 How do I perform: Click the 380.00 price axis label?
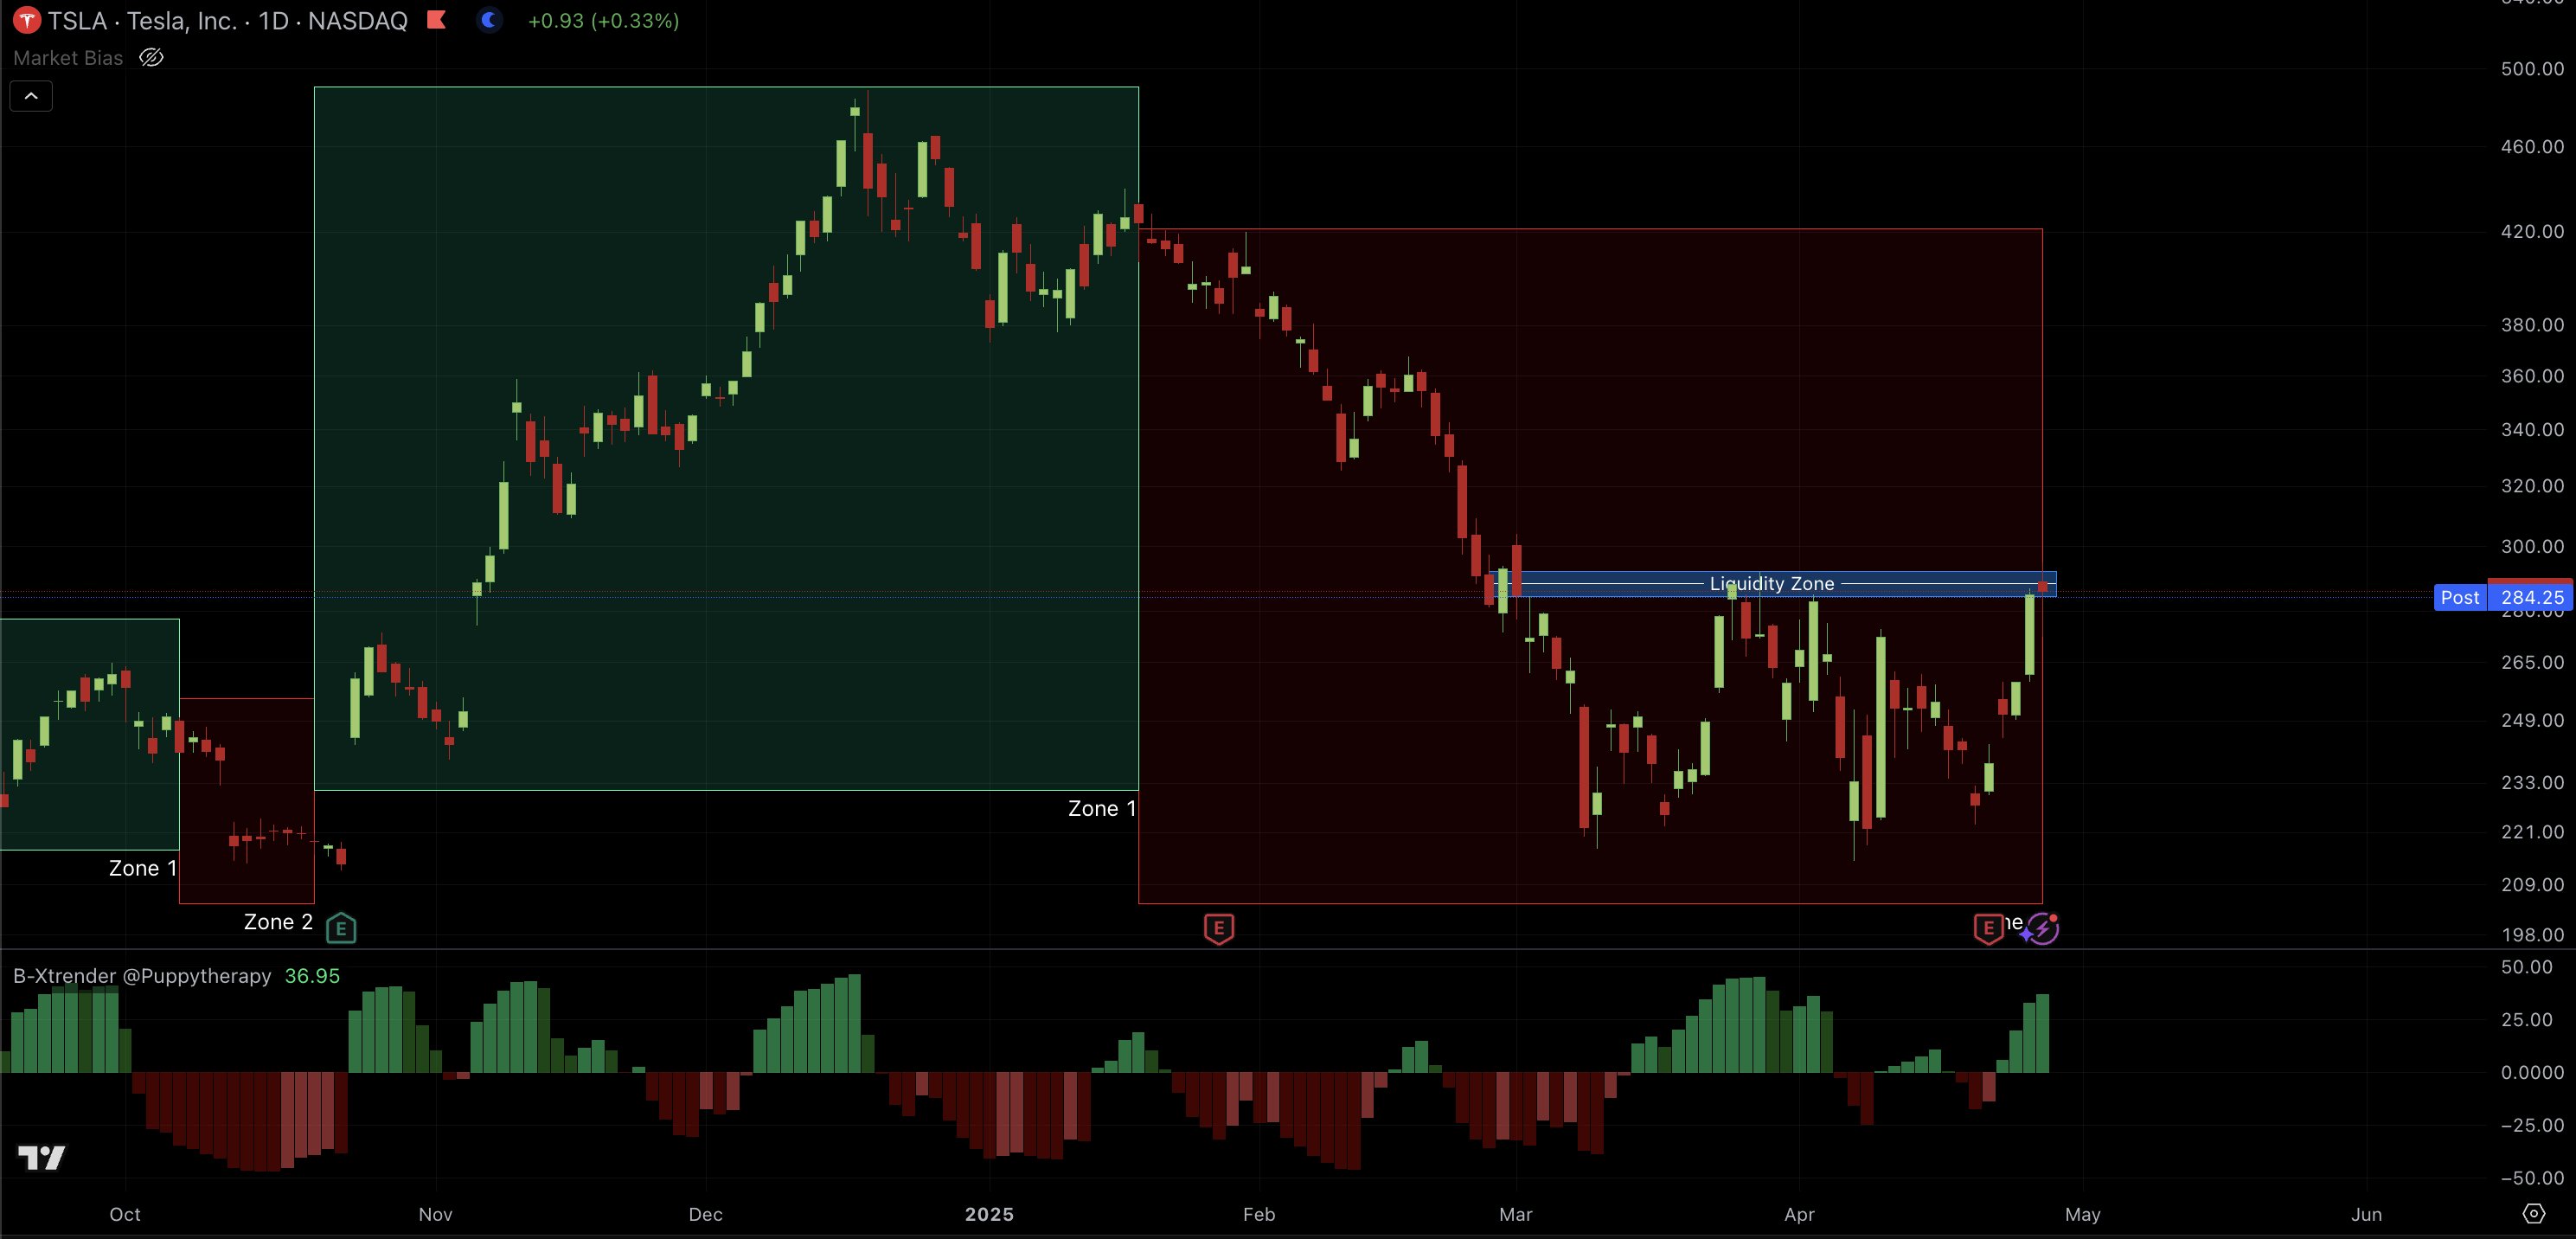2532,325
